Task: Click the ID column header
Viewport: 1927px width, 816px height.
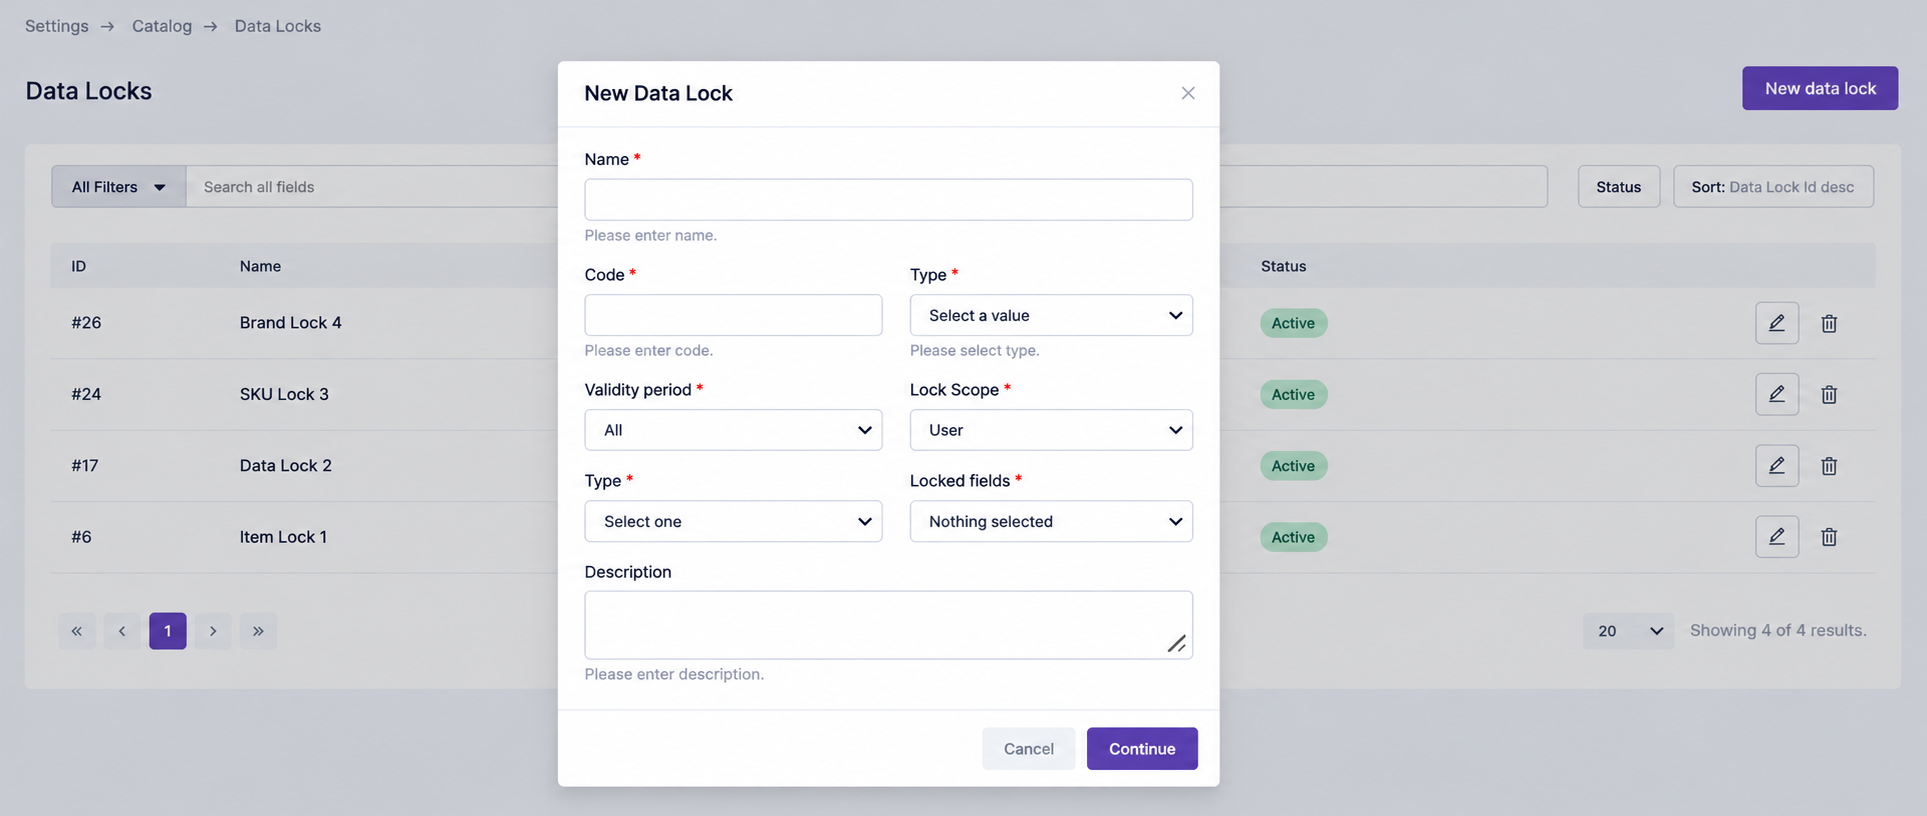Action: (79, 266)
